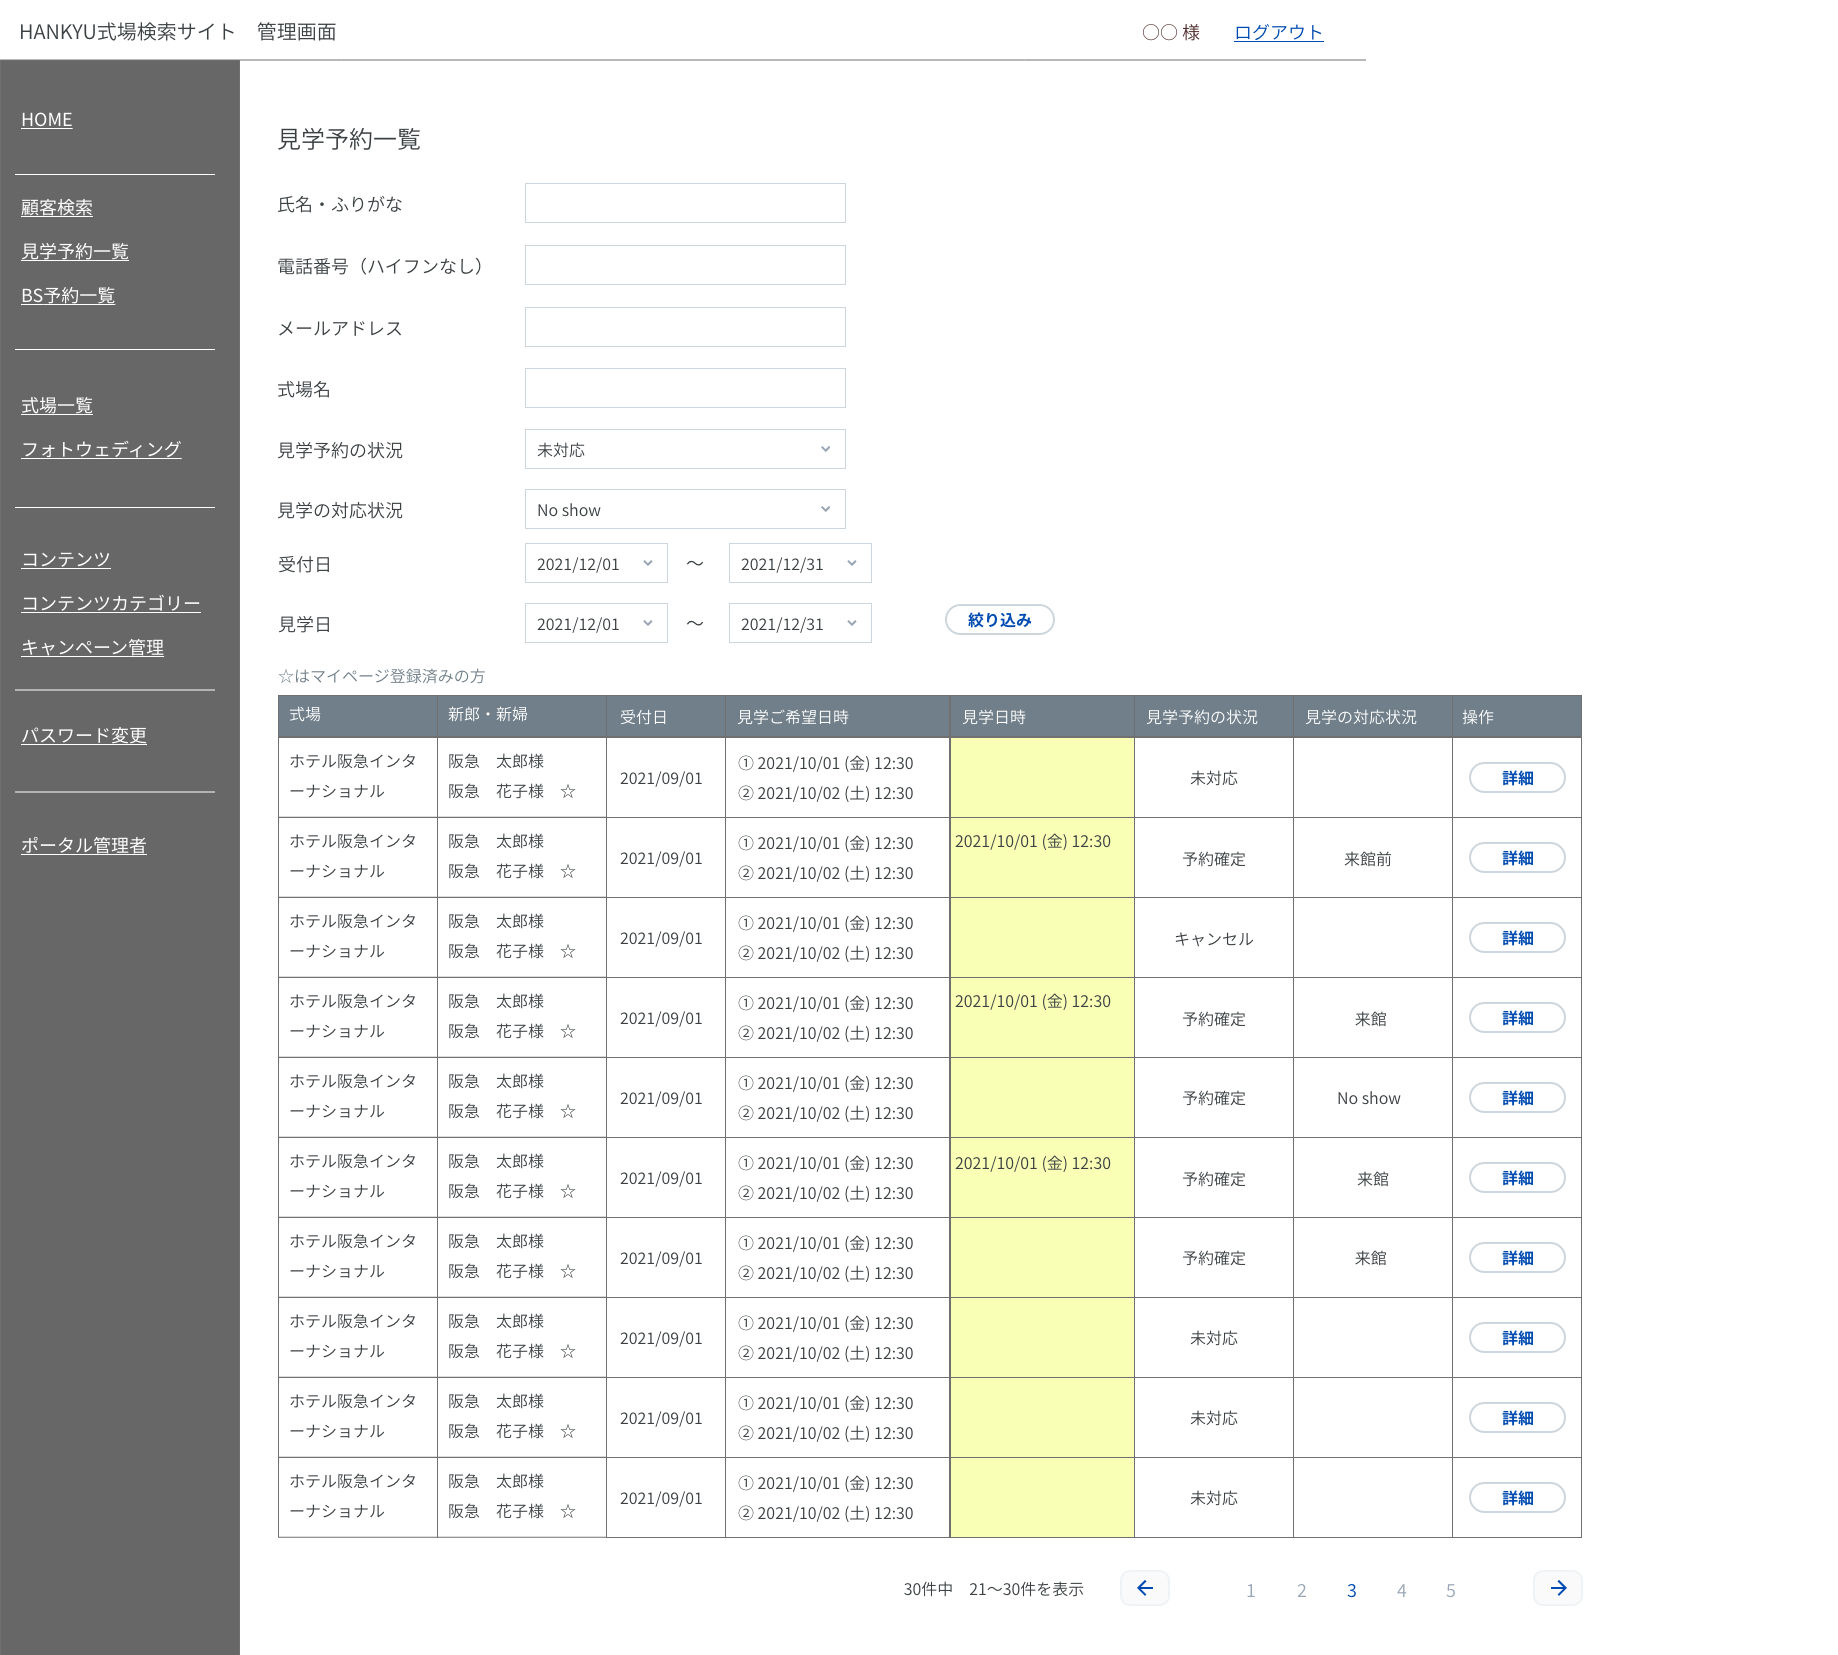Open 詳細 for the キャンセル reservation row
The height and width of the screenshot is (1655, 1838).
point(1516,938)
